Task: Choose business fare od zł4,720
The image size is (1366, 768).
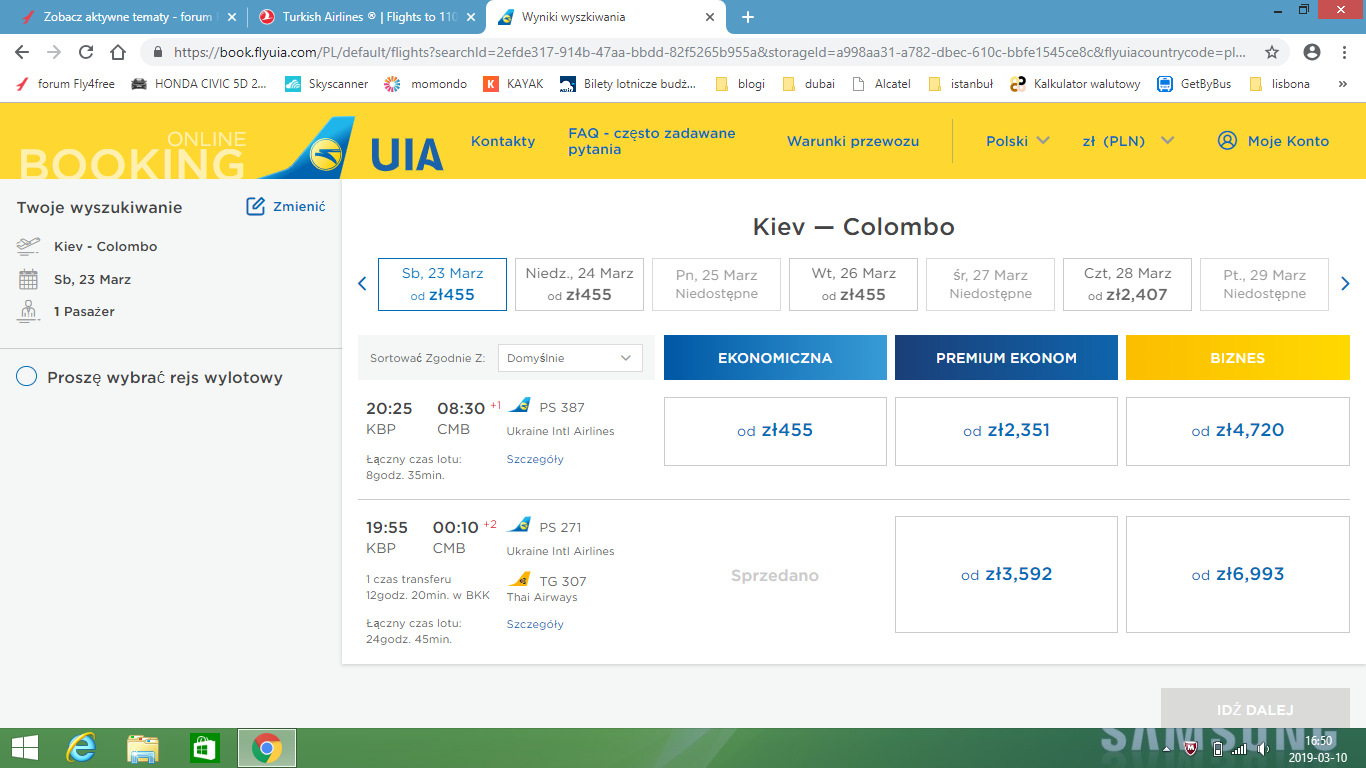Action: pyautogui.click(x=1238, y=431)
